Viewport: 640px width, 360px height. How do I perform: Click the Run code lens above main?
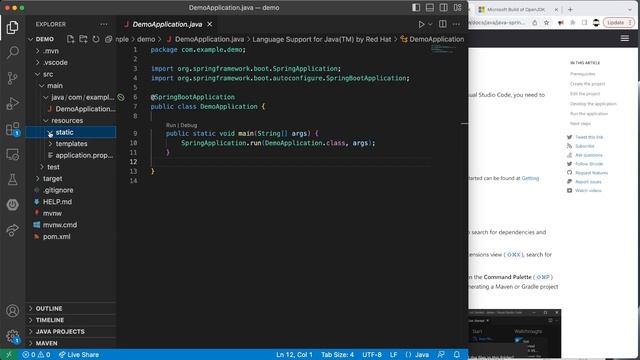pos(171,125)
